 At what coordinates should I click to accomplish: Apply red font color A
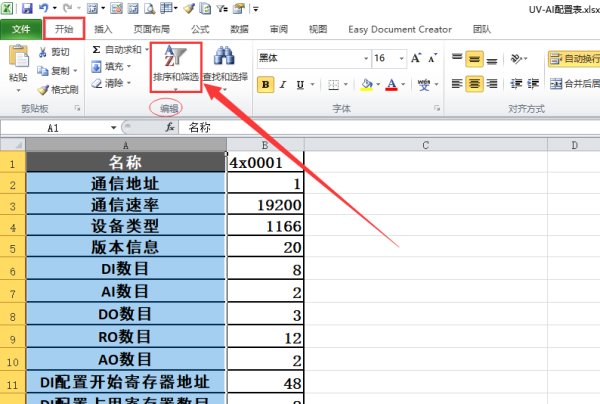tap(391, 85)
